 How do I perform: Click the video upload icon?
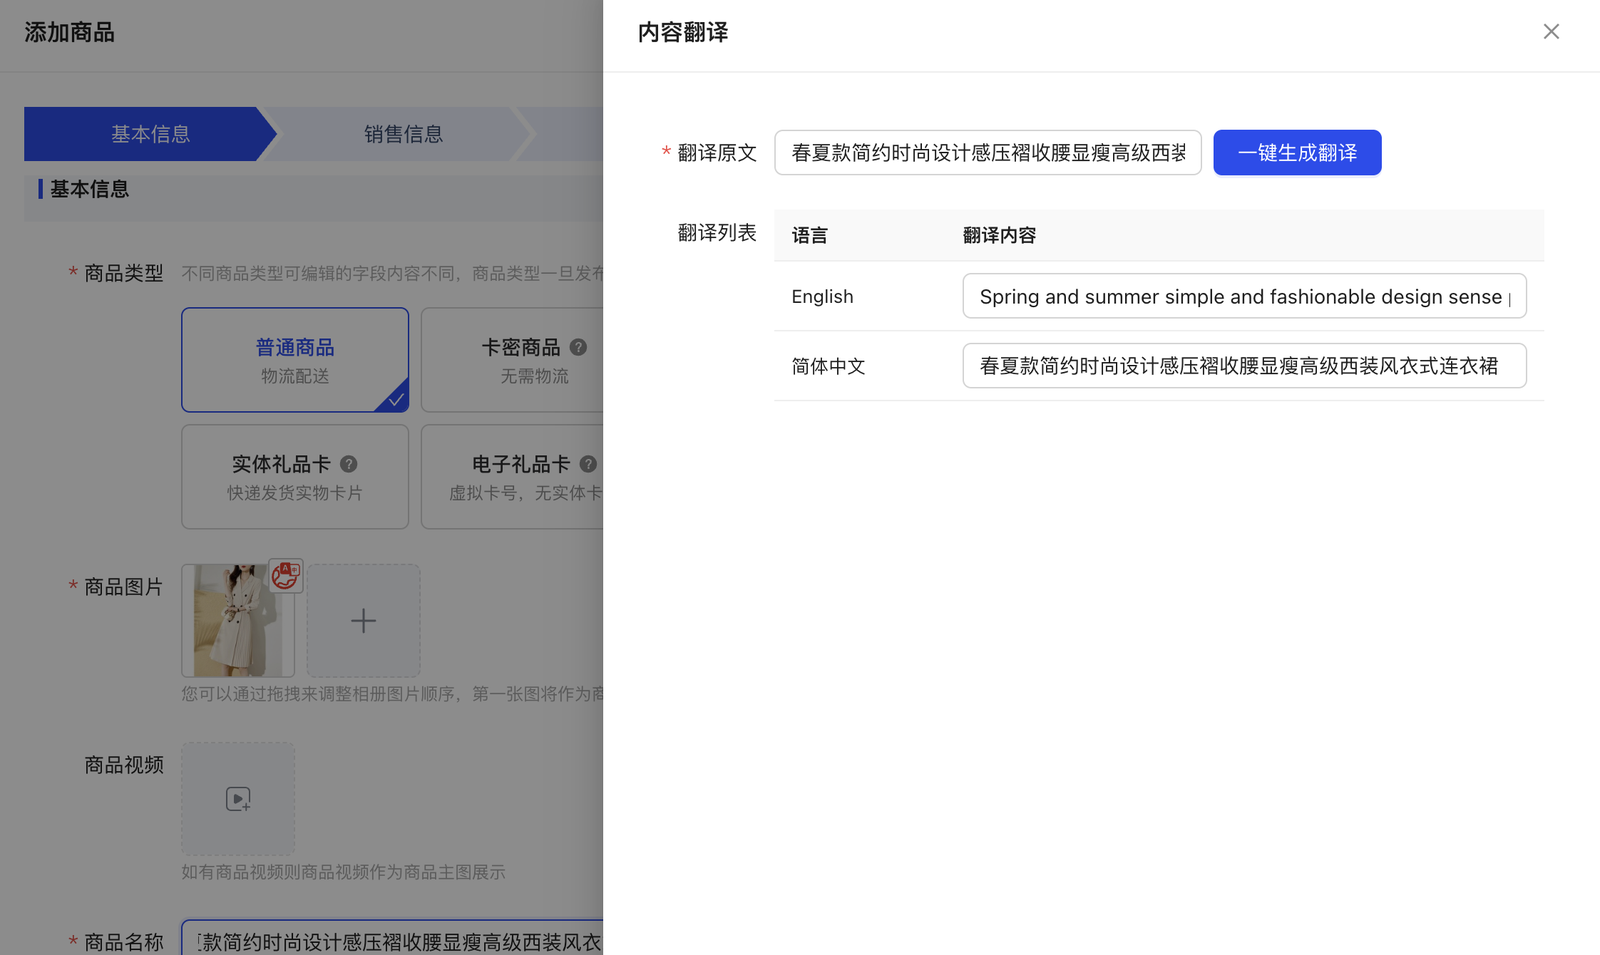(238, 799)
